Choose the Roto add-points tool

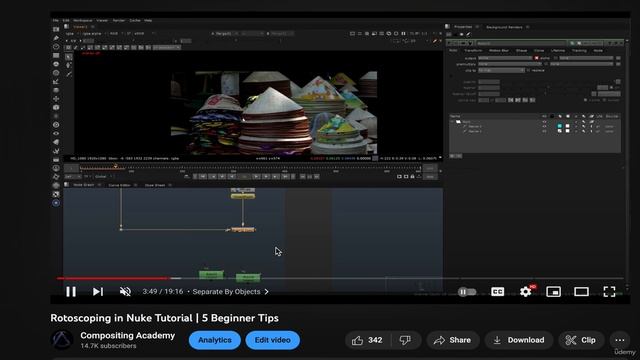point(69,65)
